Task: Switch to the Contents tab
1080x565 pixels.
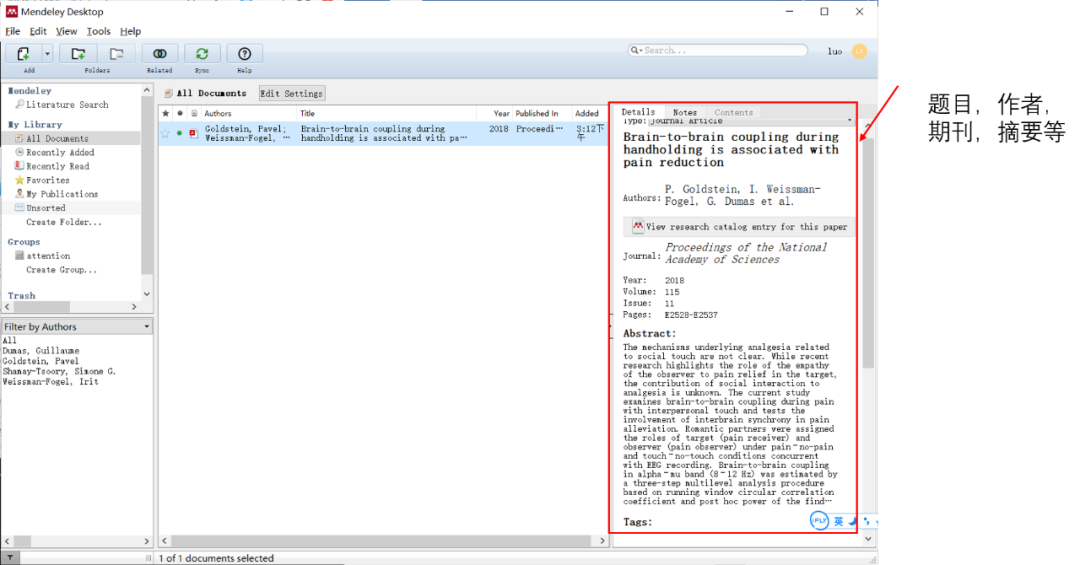Action: [x=734, y=112]
